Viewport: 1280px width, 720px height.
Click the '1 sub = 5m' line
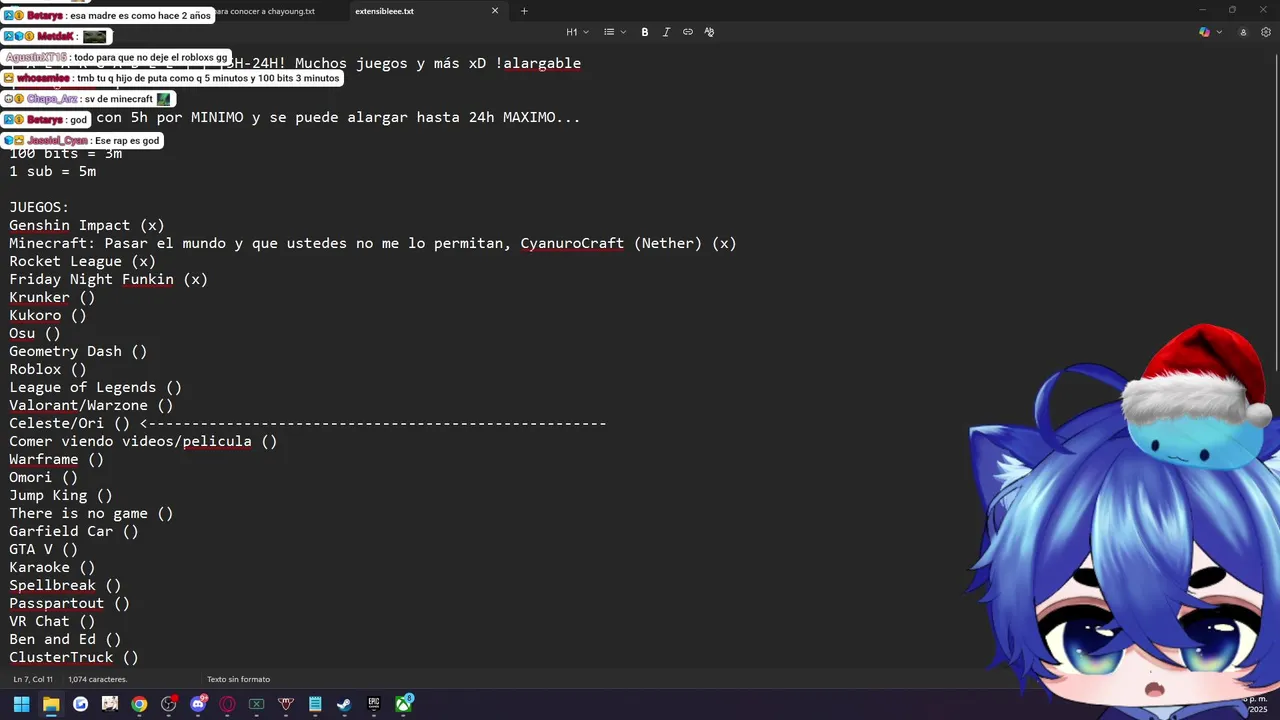click(53, 171)
